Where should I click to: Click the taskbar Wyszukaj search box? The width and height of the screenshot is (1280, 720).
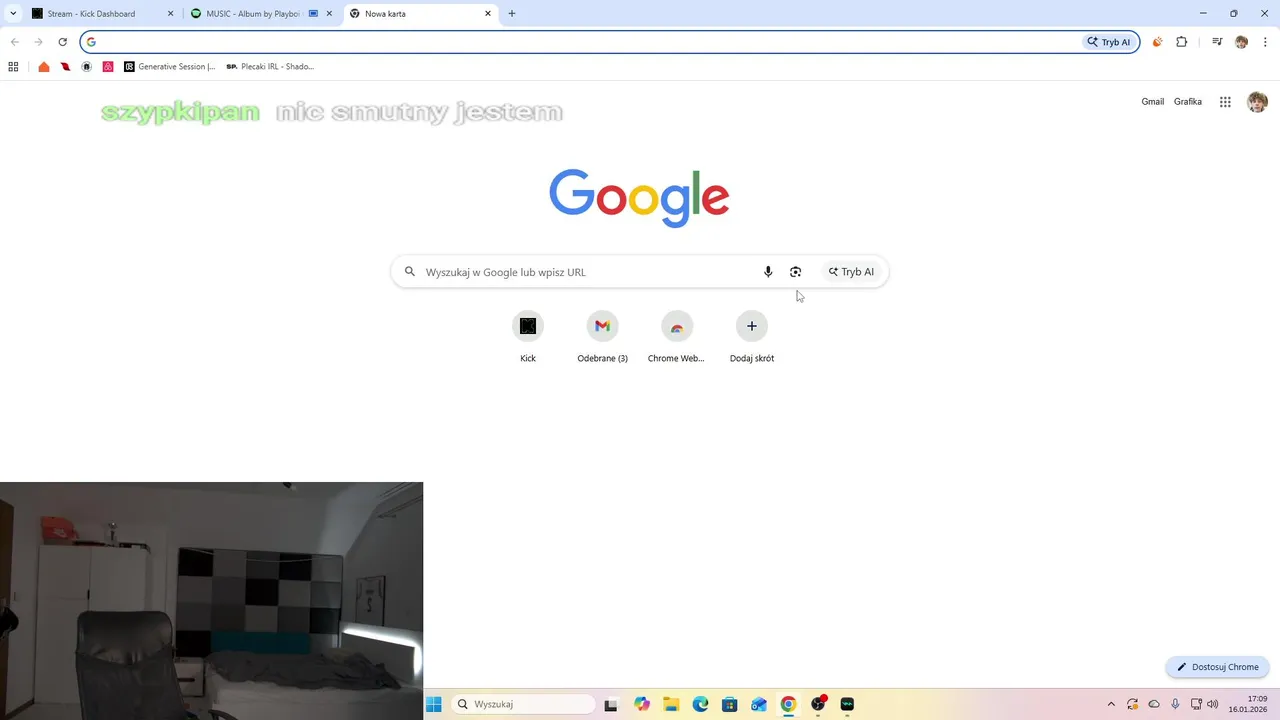pyautogui.click(x=524, y=704)
